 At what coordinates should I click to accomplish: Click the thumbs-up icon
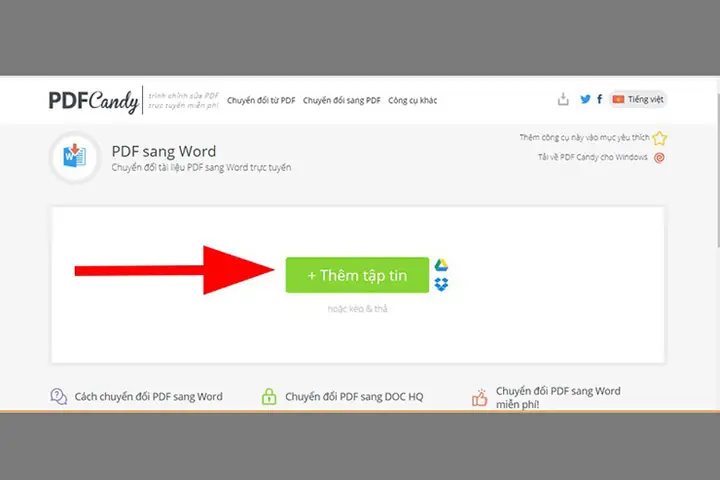click(479, 397)
